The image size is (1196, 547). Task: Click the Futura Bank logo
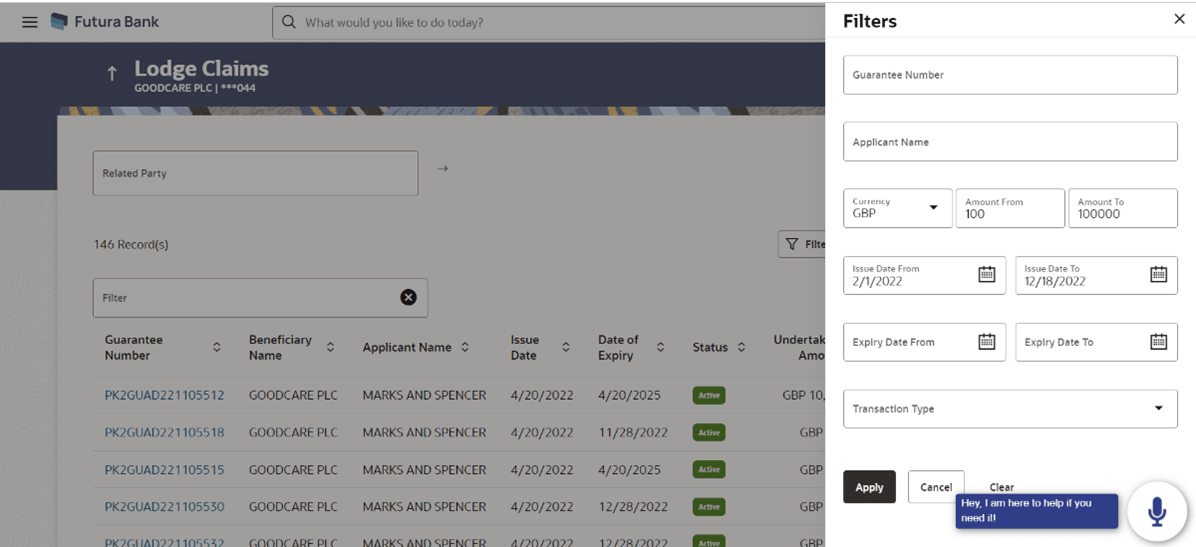click(104, 22)
